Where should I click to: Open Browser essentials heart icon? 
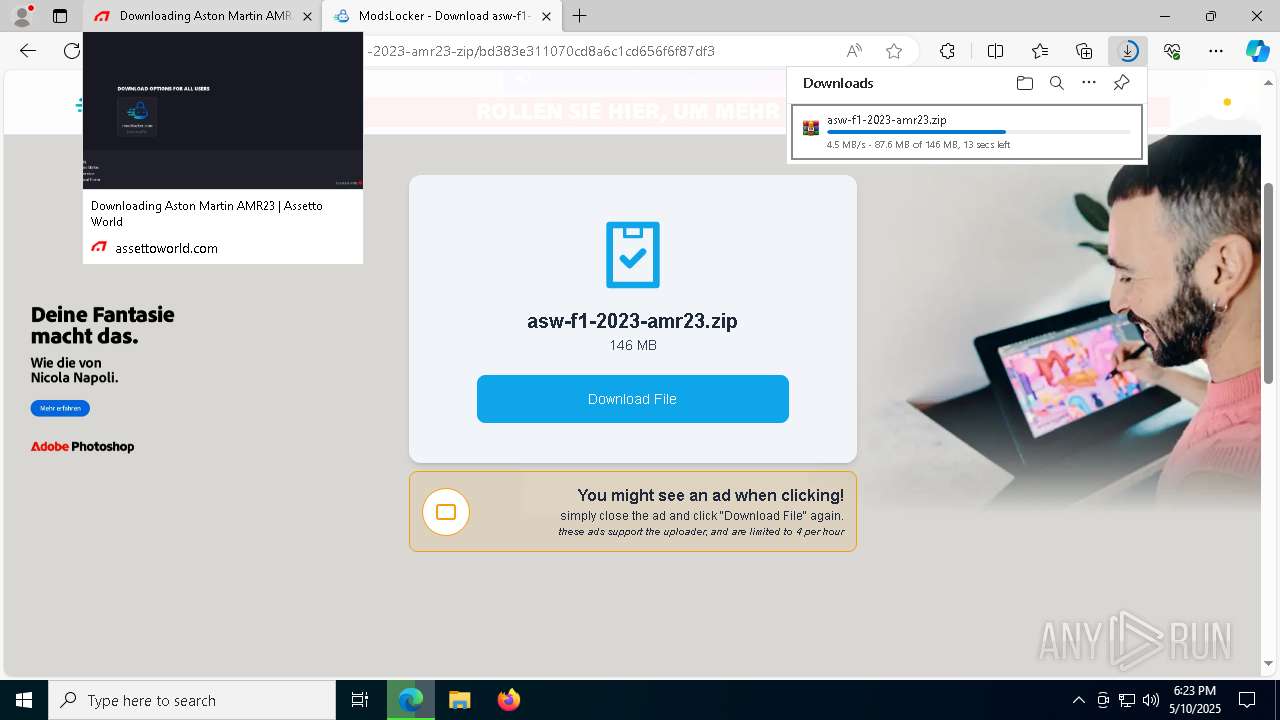(1172, 51)
